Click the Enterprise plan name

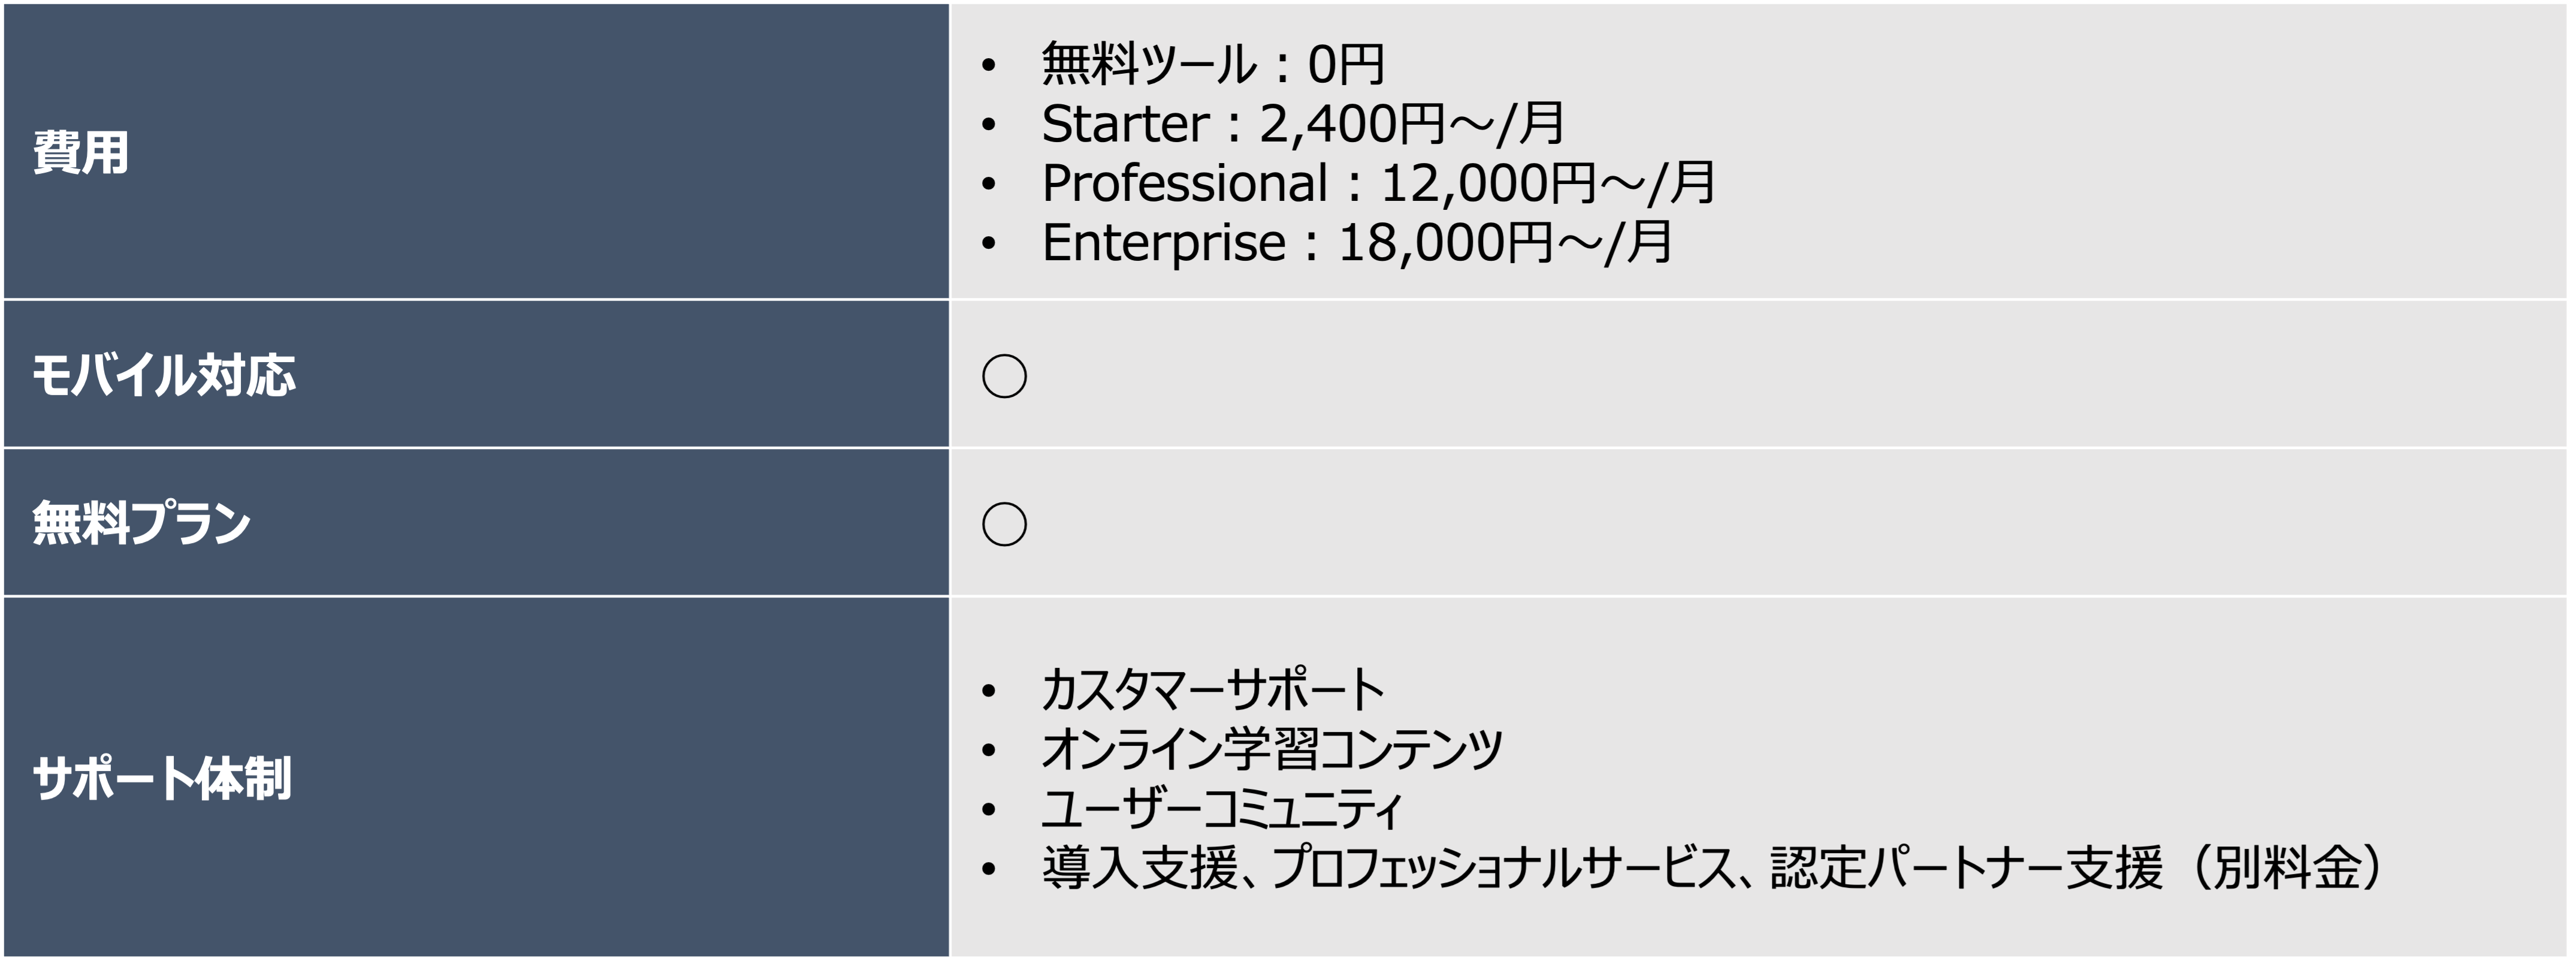(1163, 243)
